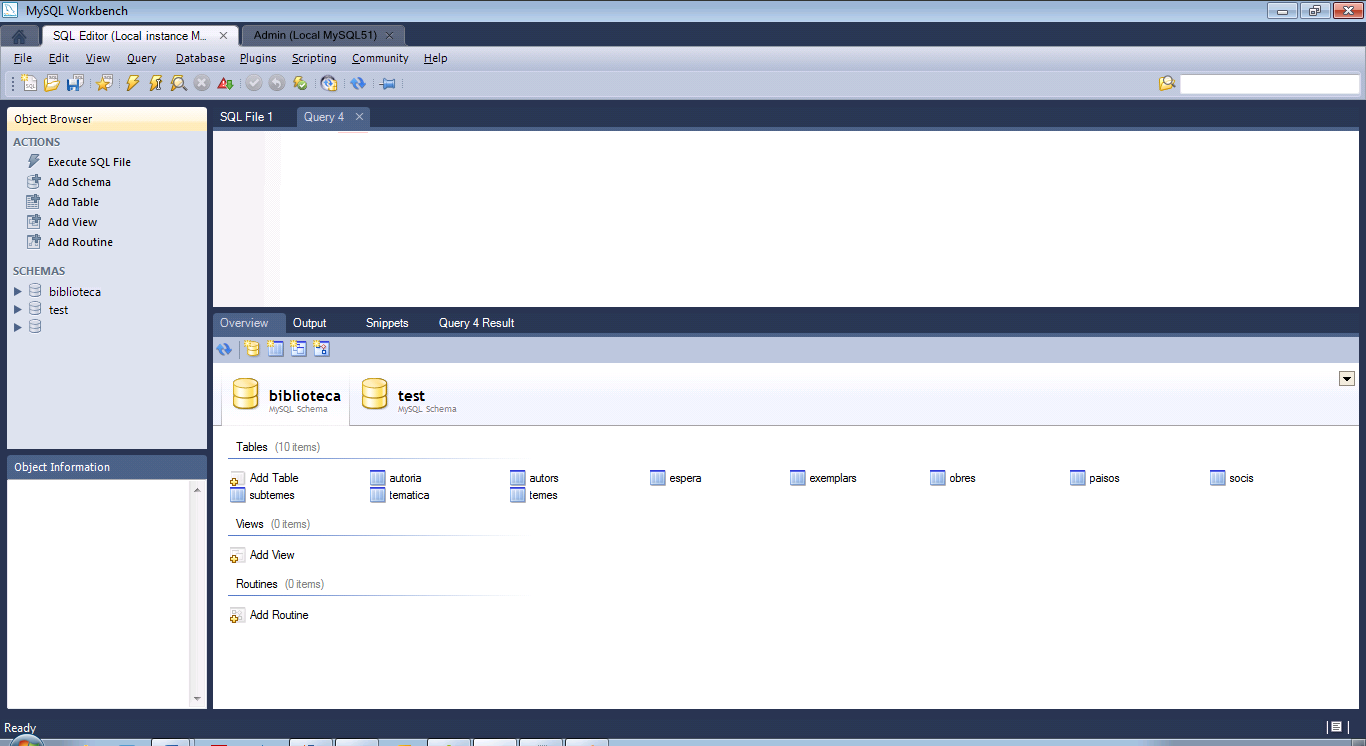This screenshot has width=1366, height=746.
Task: Expand the test schema tree node
Action: click(17, 310)
